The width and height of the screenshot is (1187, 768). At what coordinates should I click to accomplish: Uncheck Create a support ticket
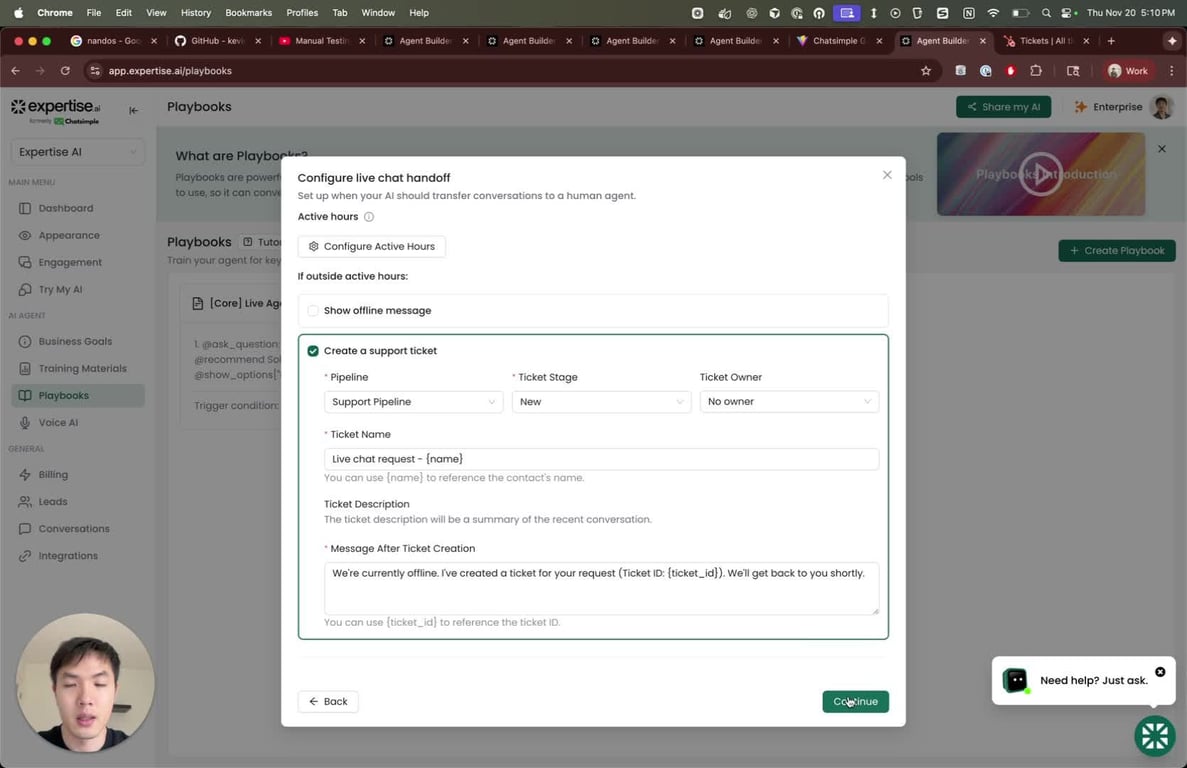pos(313,351)
